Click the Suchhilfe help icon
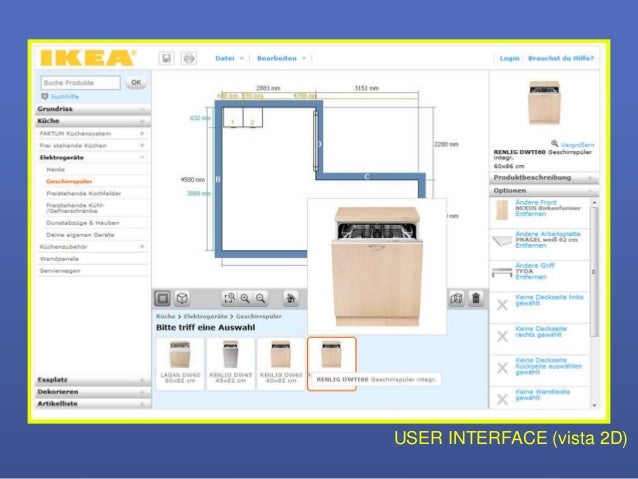The height and width of the screenshot is (479, 638). tap(45, 96)
